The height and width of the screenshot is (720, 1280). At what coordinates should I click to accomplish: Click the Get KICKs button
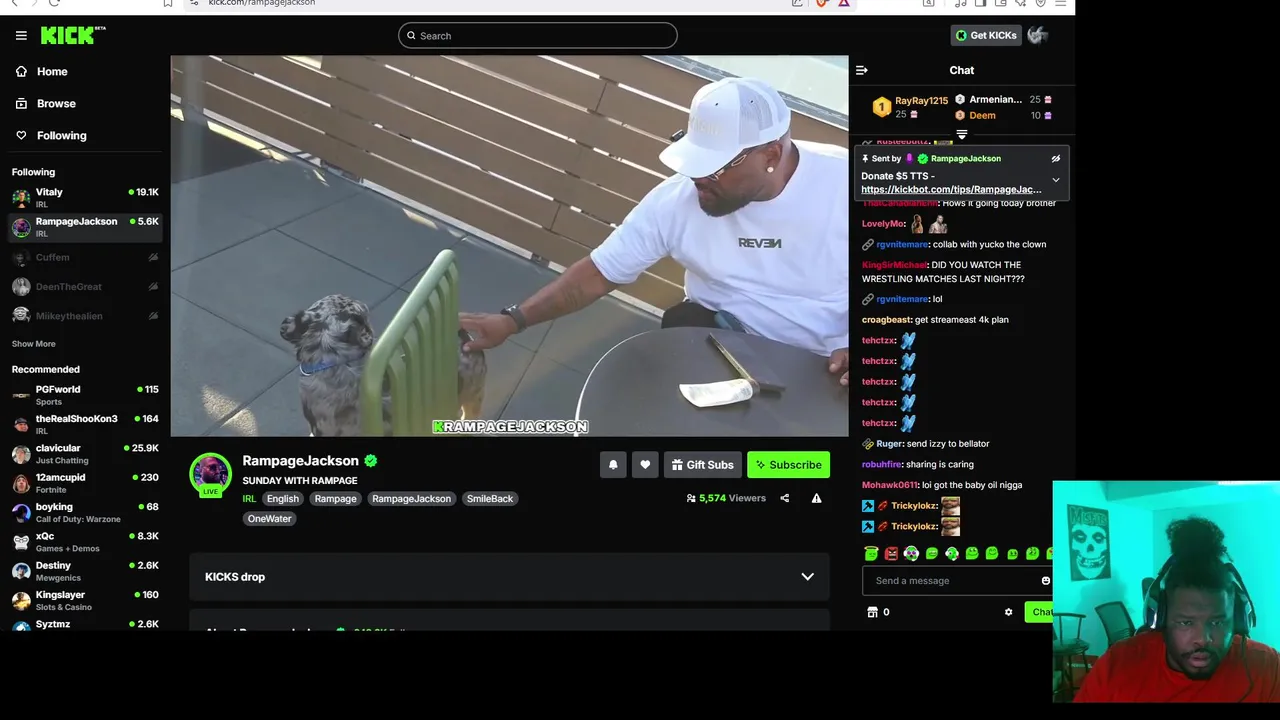point(986,35)
